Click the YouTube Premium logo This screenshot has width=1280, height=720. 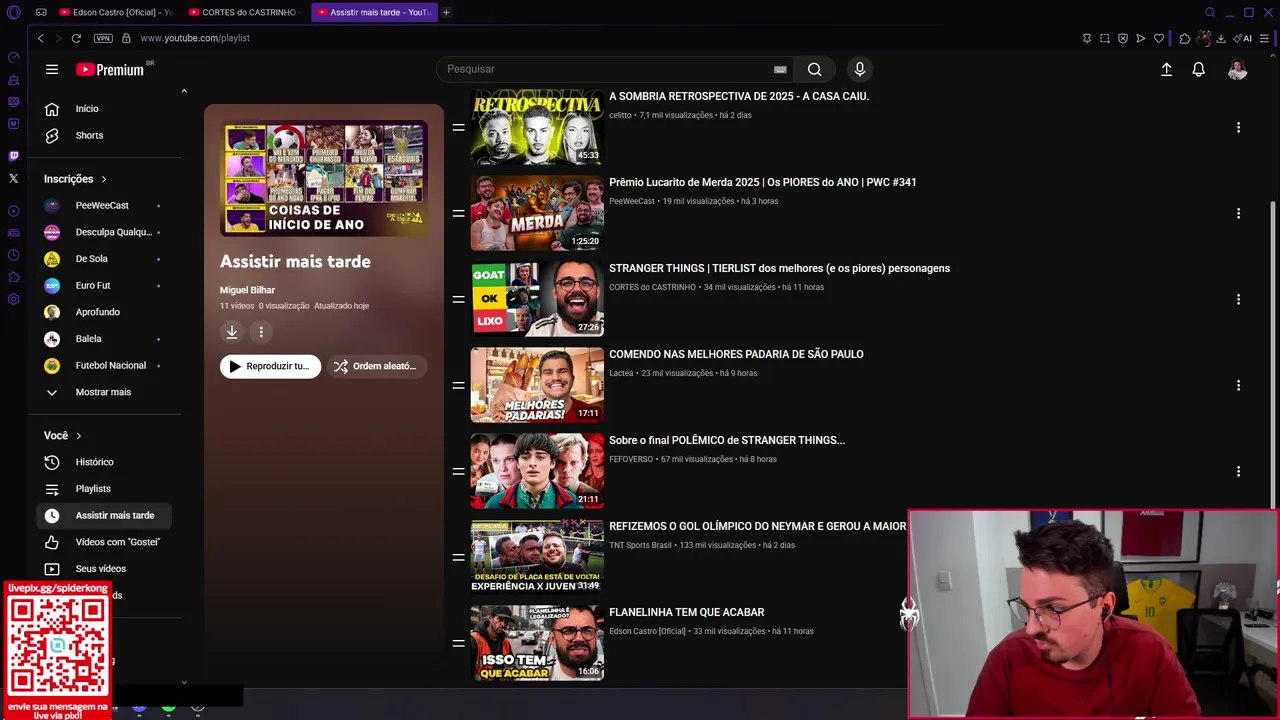[112, 69]
